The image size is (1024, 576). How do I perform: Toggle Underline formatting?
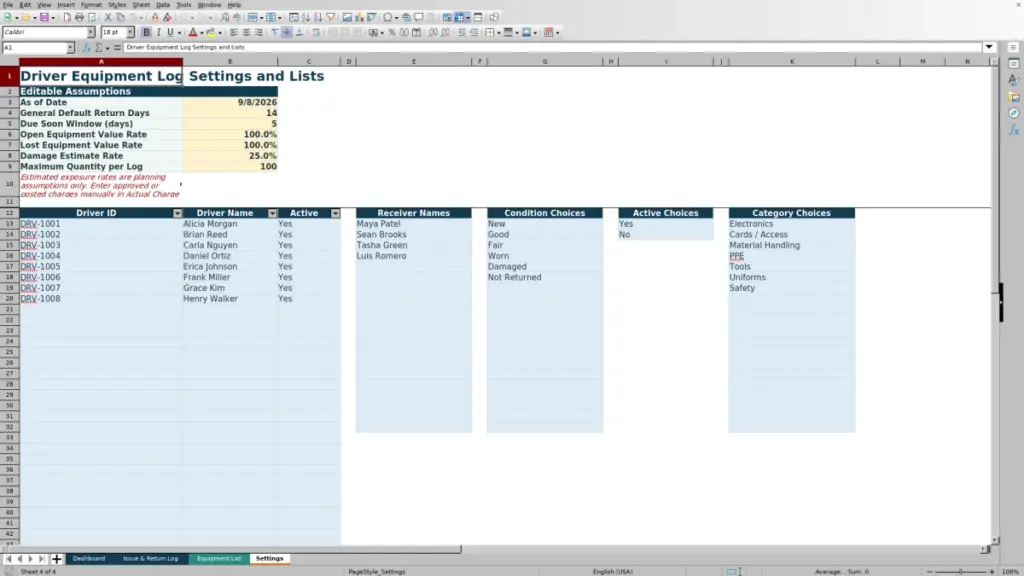[170, 33]
